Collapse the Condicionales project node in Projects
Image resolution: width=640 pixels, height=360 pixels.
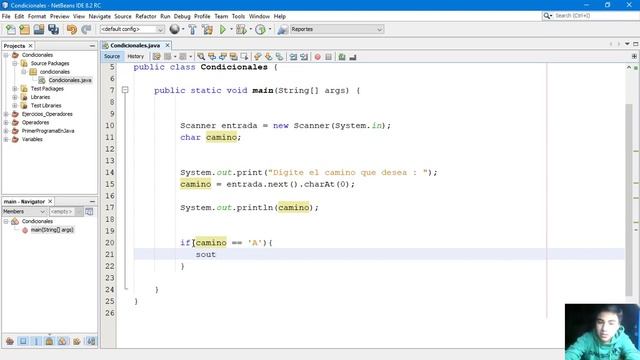6,55
